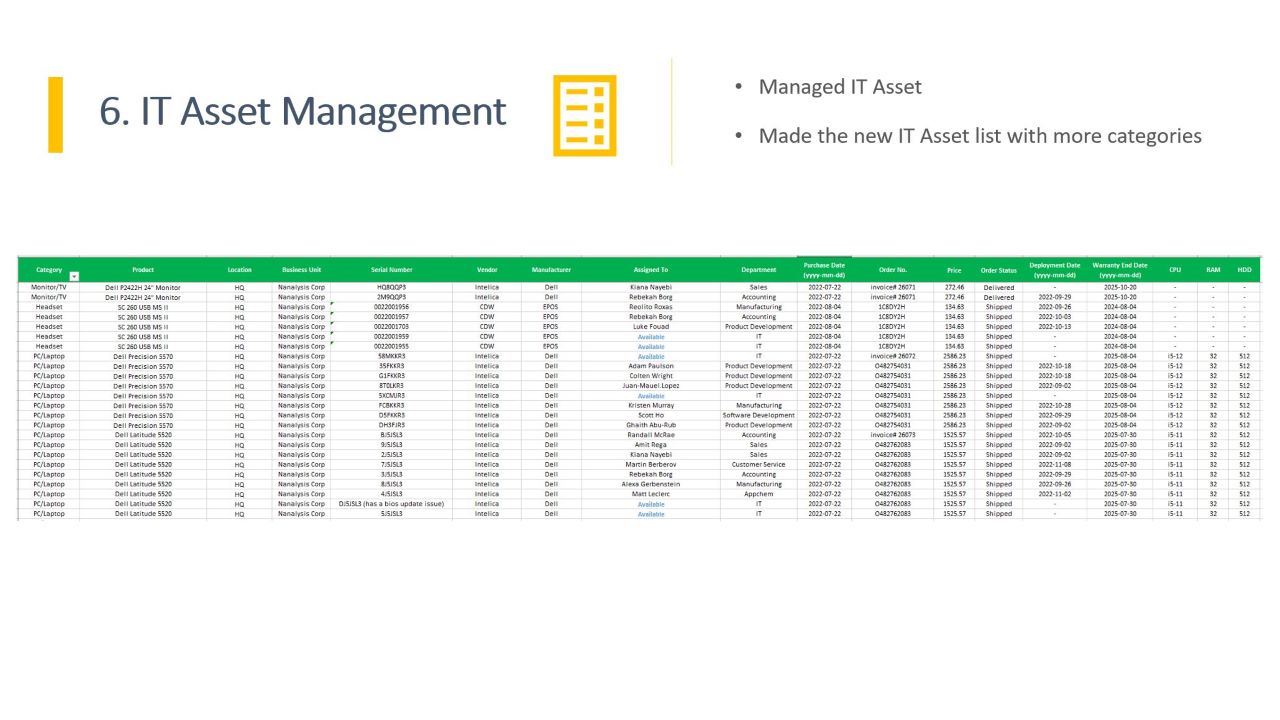The width and height of the screenshot is (1280, 720).
Task: Select assigned name 'Randall McRae'
Action: click(651, 435)
